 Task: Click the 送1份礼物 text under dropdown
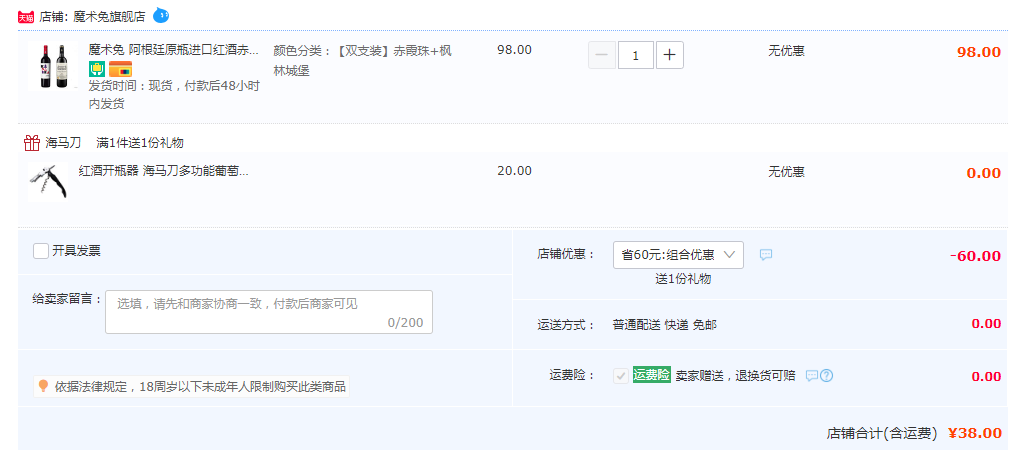(x=683, y=279)
